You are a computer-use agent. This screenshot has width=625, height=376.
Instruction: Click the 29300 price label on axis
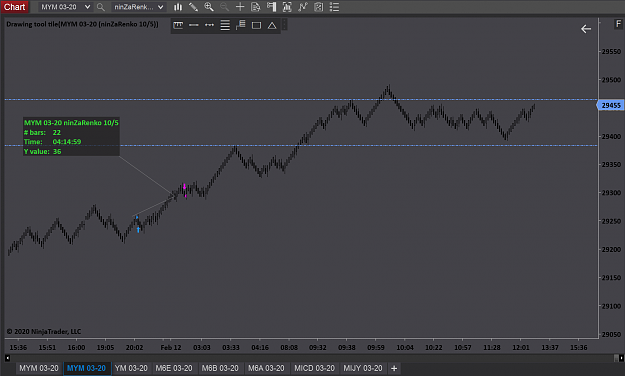(x=611, y=193)
